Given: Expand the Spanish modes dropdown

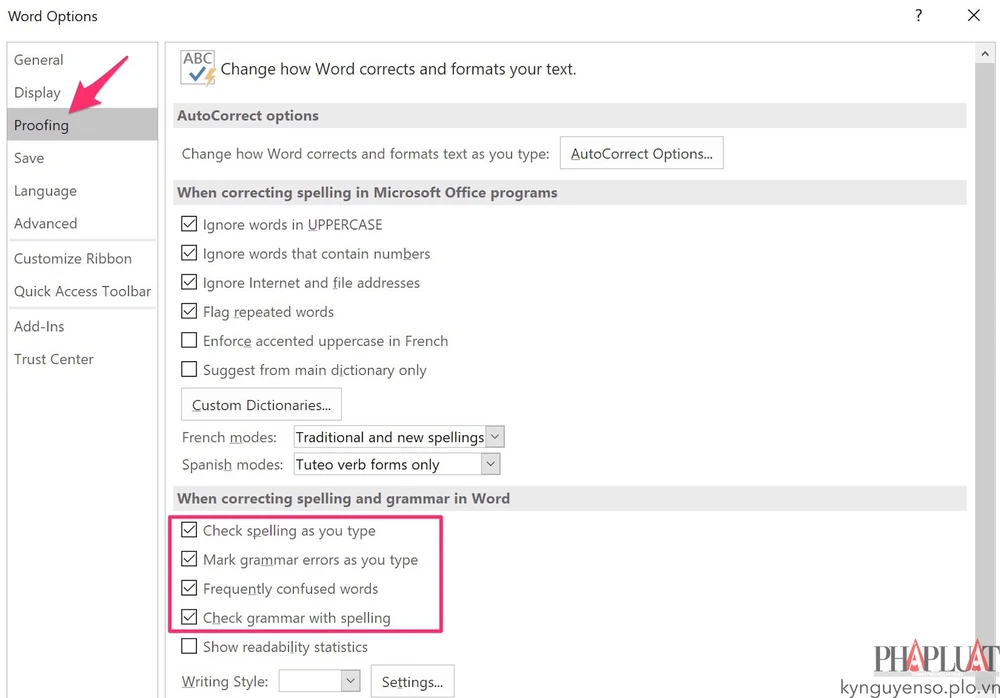Looking at the screenshot, I should [x=490, y=465].
